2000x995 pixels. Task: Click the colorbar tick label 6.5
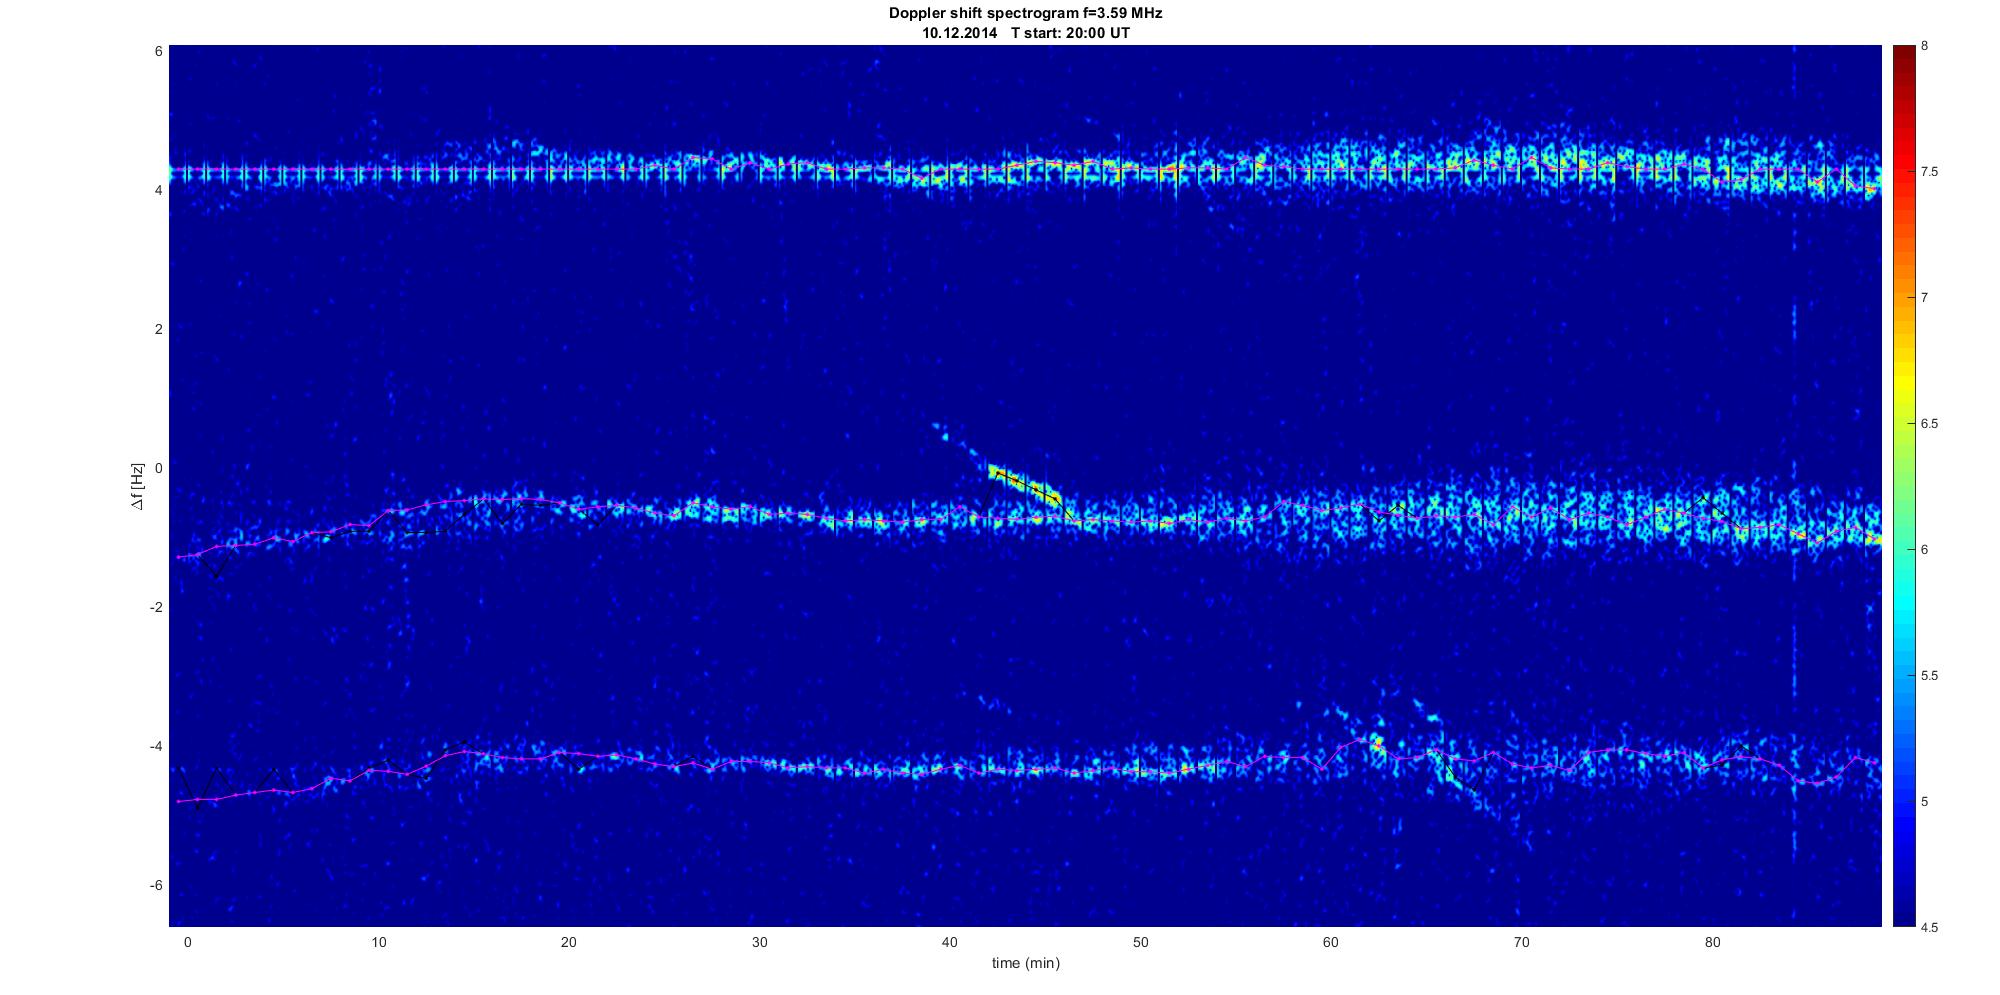click(1929, 424)
